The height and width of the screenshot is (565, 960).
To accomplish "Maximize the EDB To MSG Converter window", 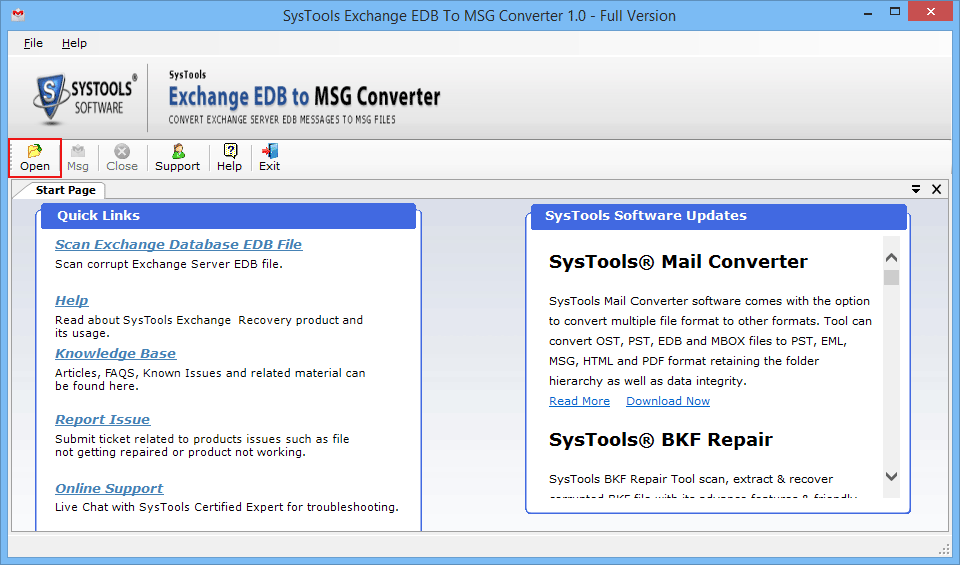I will point(894,12).
